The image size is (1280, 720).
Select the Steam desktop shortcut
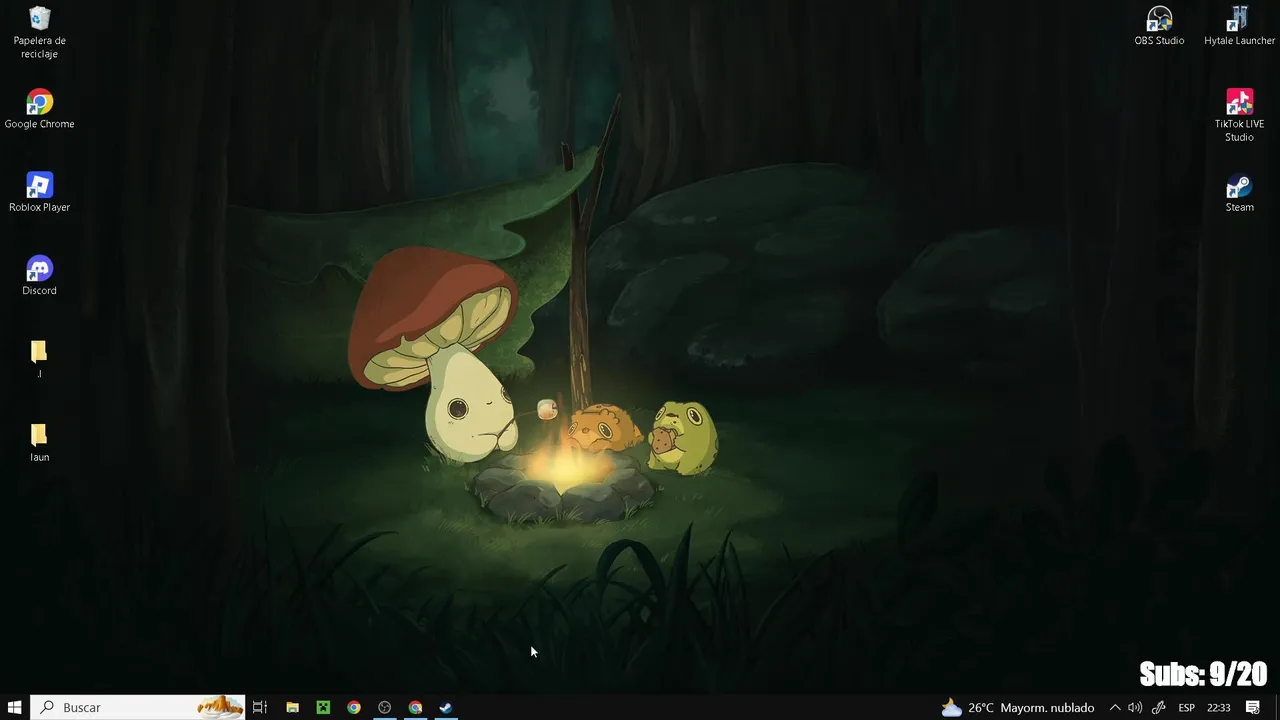[x=1239, y=192]
